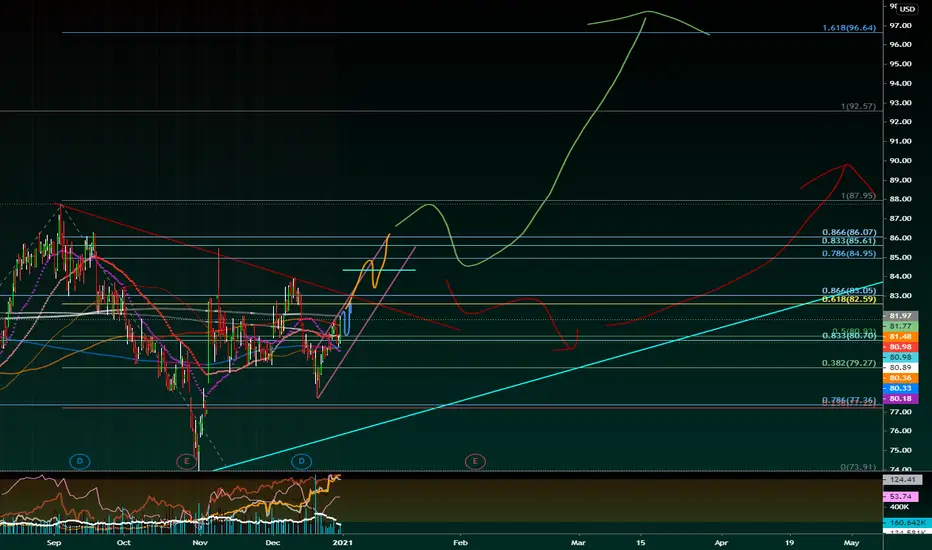Click the short cyan horizontal line near 84
The image size is (932, 550).
pos(379,270)
